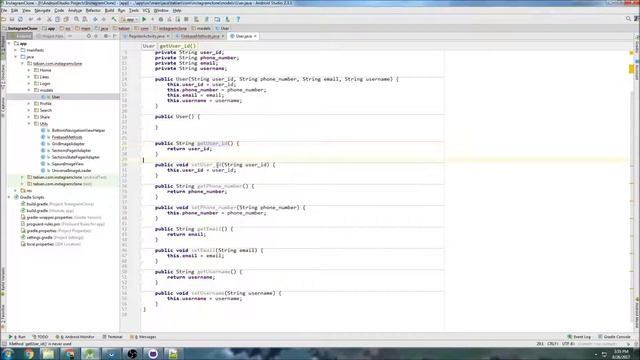The width and height of the screenshot is (640, 360).
Task: Click the Stop icon in toolbar
Action: pos(186,19)
